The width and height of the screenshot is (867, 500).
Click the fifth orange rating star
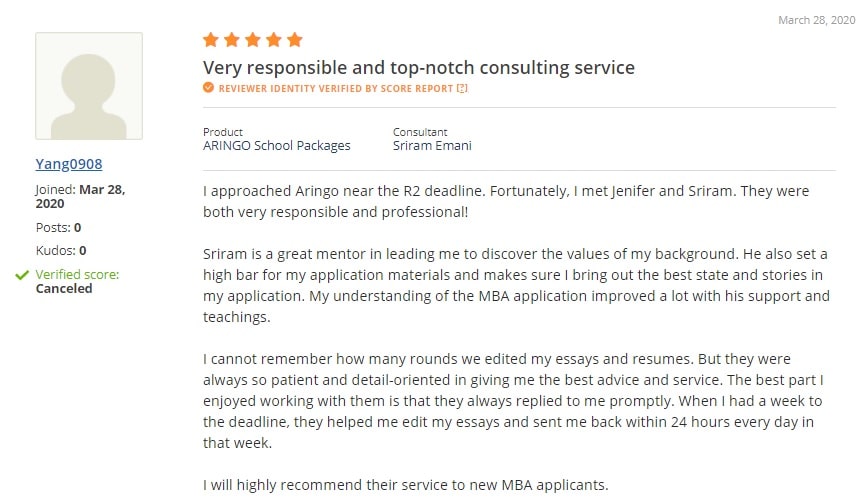pyautogui.click(x=295, y=39)
